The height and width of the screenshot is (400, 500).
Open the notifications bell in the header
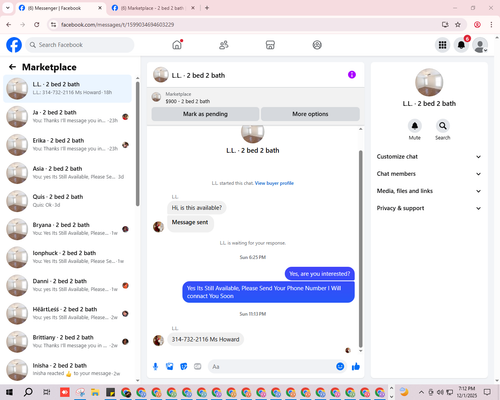click(x=461, y=45)
